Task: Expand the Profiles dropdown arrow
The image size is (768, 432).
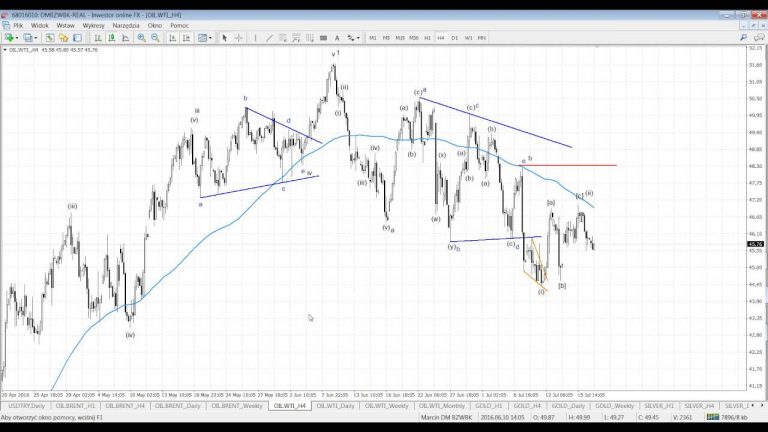Action: click(x=35, y=38)
